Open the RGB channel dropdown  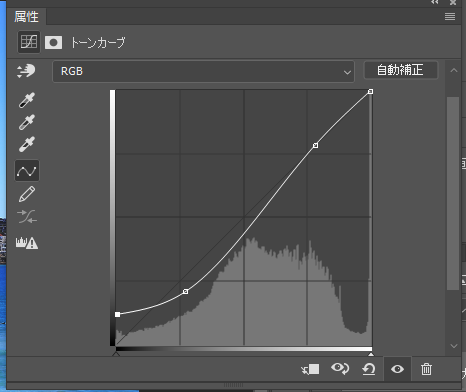pyautogui.click(x=203, y=71)
